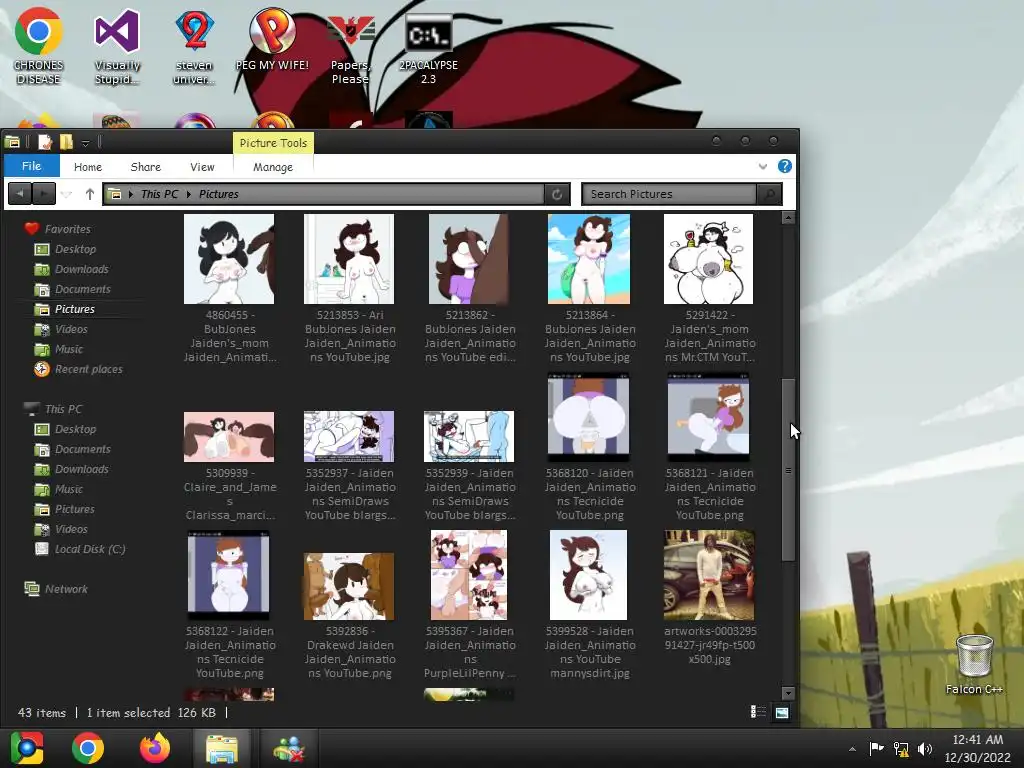
Task: Open Music under This PC
Action: (69, 489)
